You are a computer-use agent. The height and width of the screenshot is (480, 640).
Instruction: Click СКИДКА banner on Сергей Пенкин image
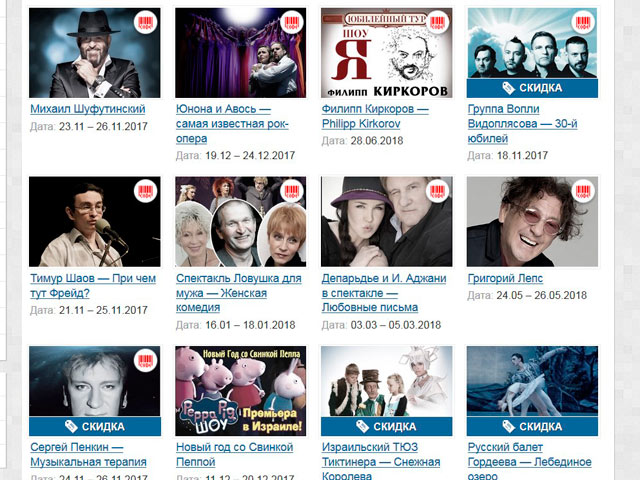tap(95, 427)
